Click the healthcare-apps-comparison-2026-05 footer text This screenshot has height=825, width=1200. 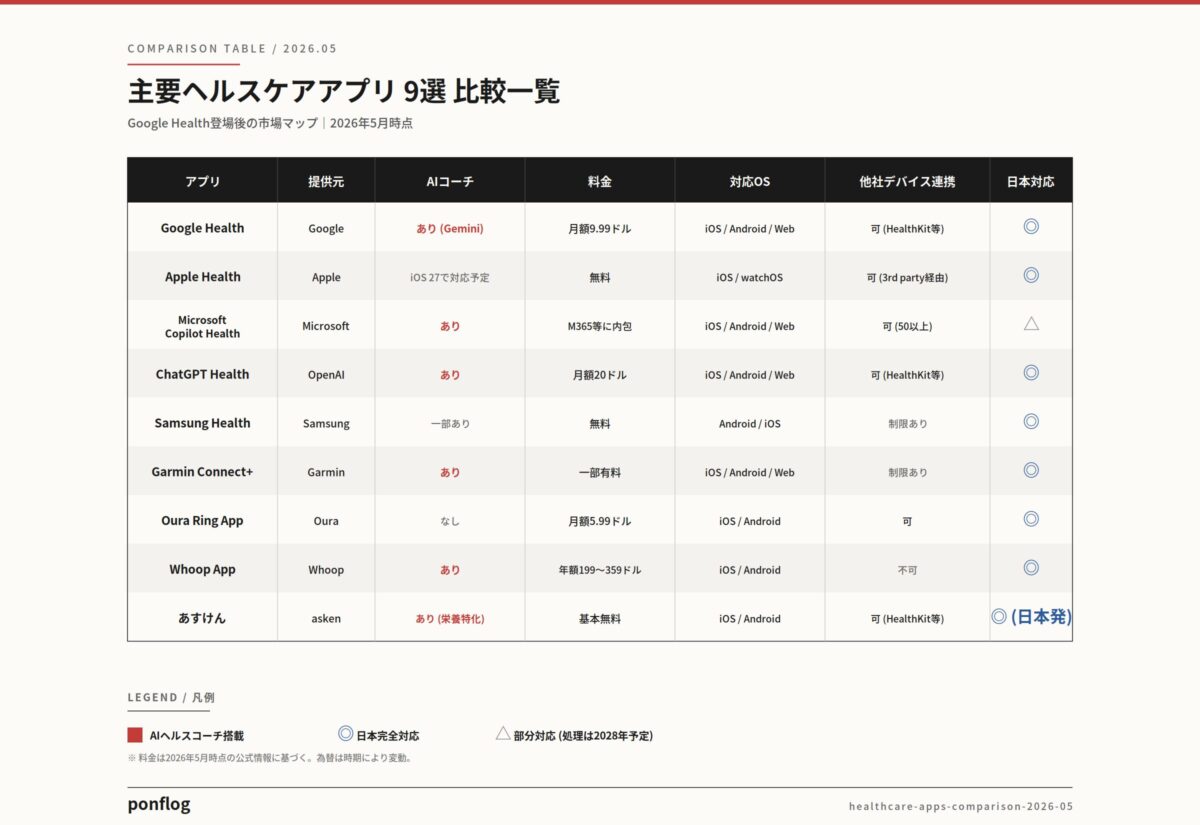point(960,806)
